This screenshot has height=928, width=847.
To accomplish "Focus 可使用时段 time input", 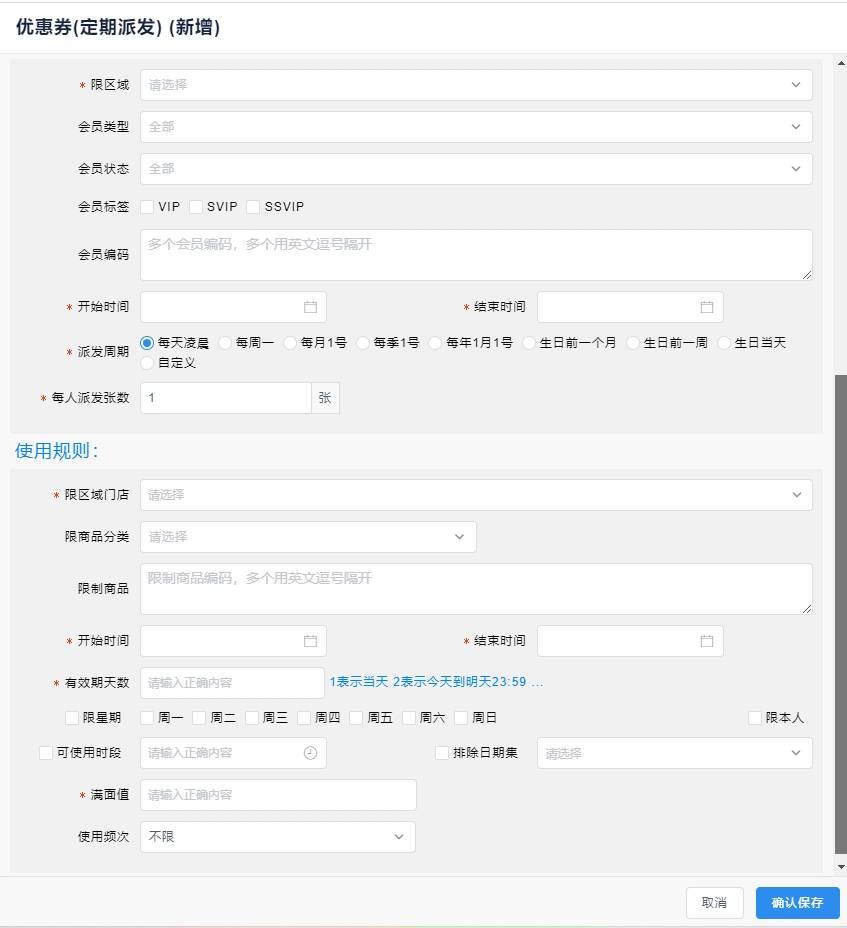I will 233,753.
